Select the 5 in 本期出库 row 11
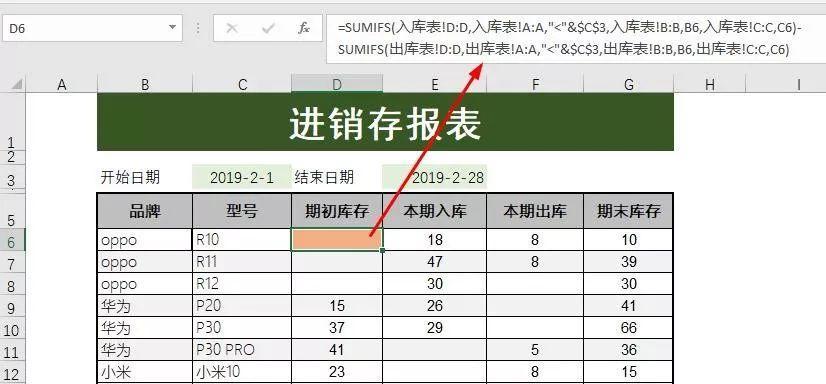Image resolution: width=826 pixels, height=384 pixels. [x=535, y=350]
